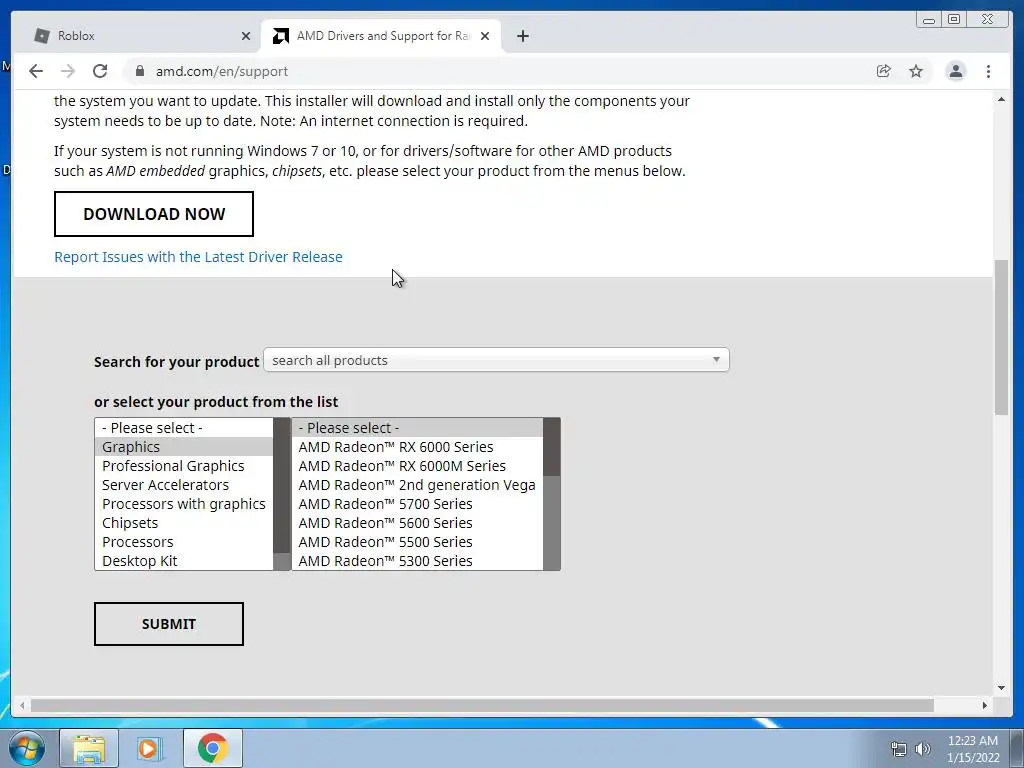Click the DOWNLOAD NOW button

point(153,214)
